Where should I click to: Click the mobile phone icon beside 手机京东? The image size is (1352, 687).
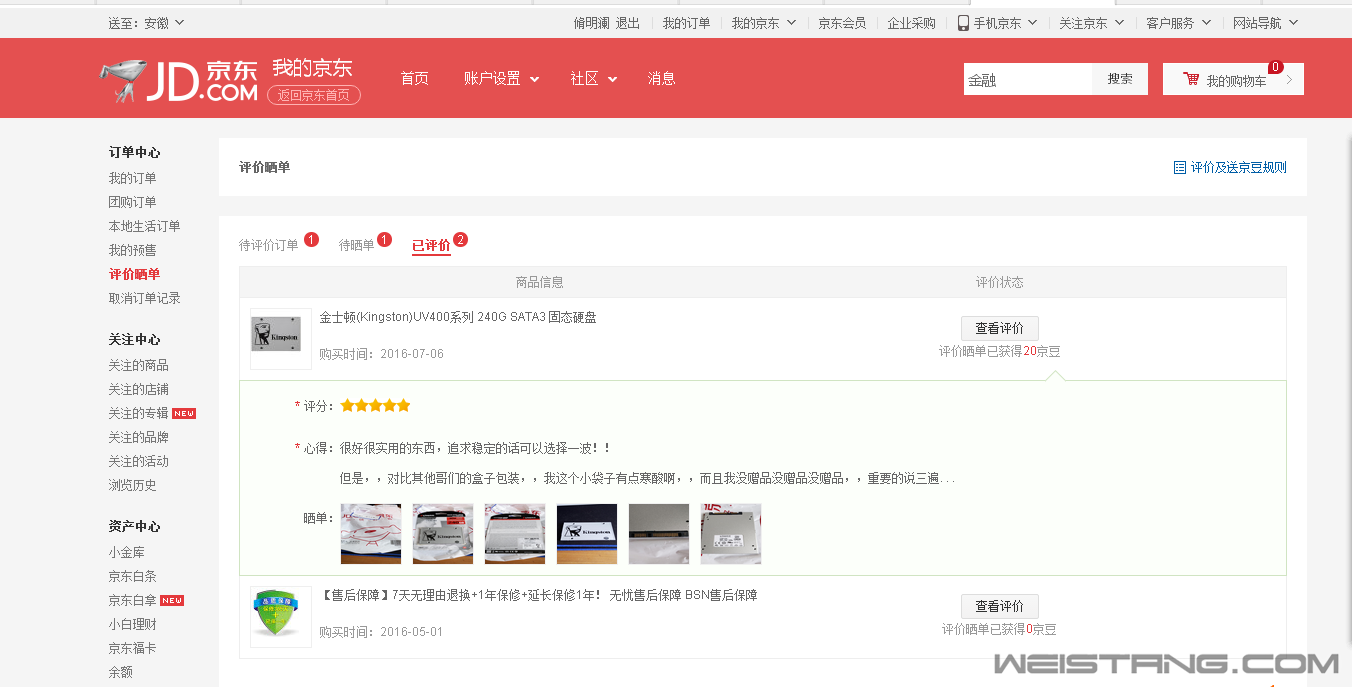coord(963,23)
